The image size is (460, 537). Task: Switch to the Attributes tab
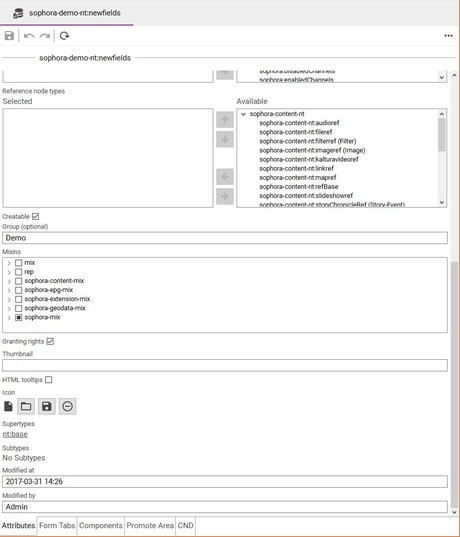[x=18, y=525]
